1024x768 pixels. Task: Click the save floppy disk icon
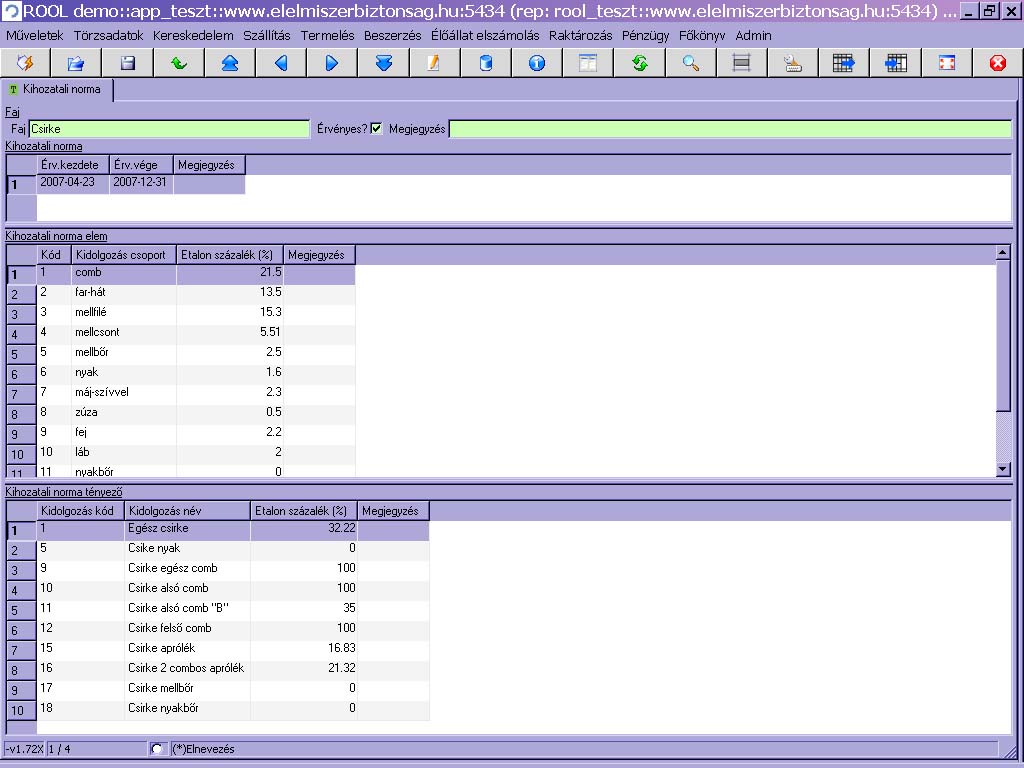(127, 63)
